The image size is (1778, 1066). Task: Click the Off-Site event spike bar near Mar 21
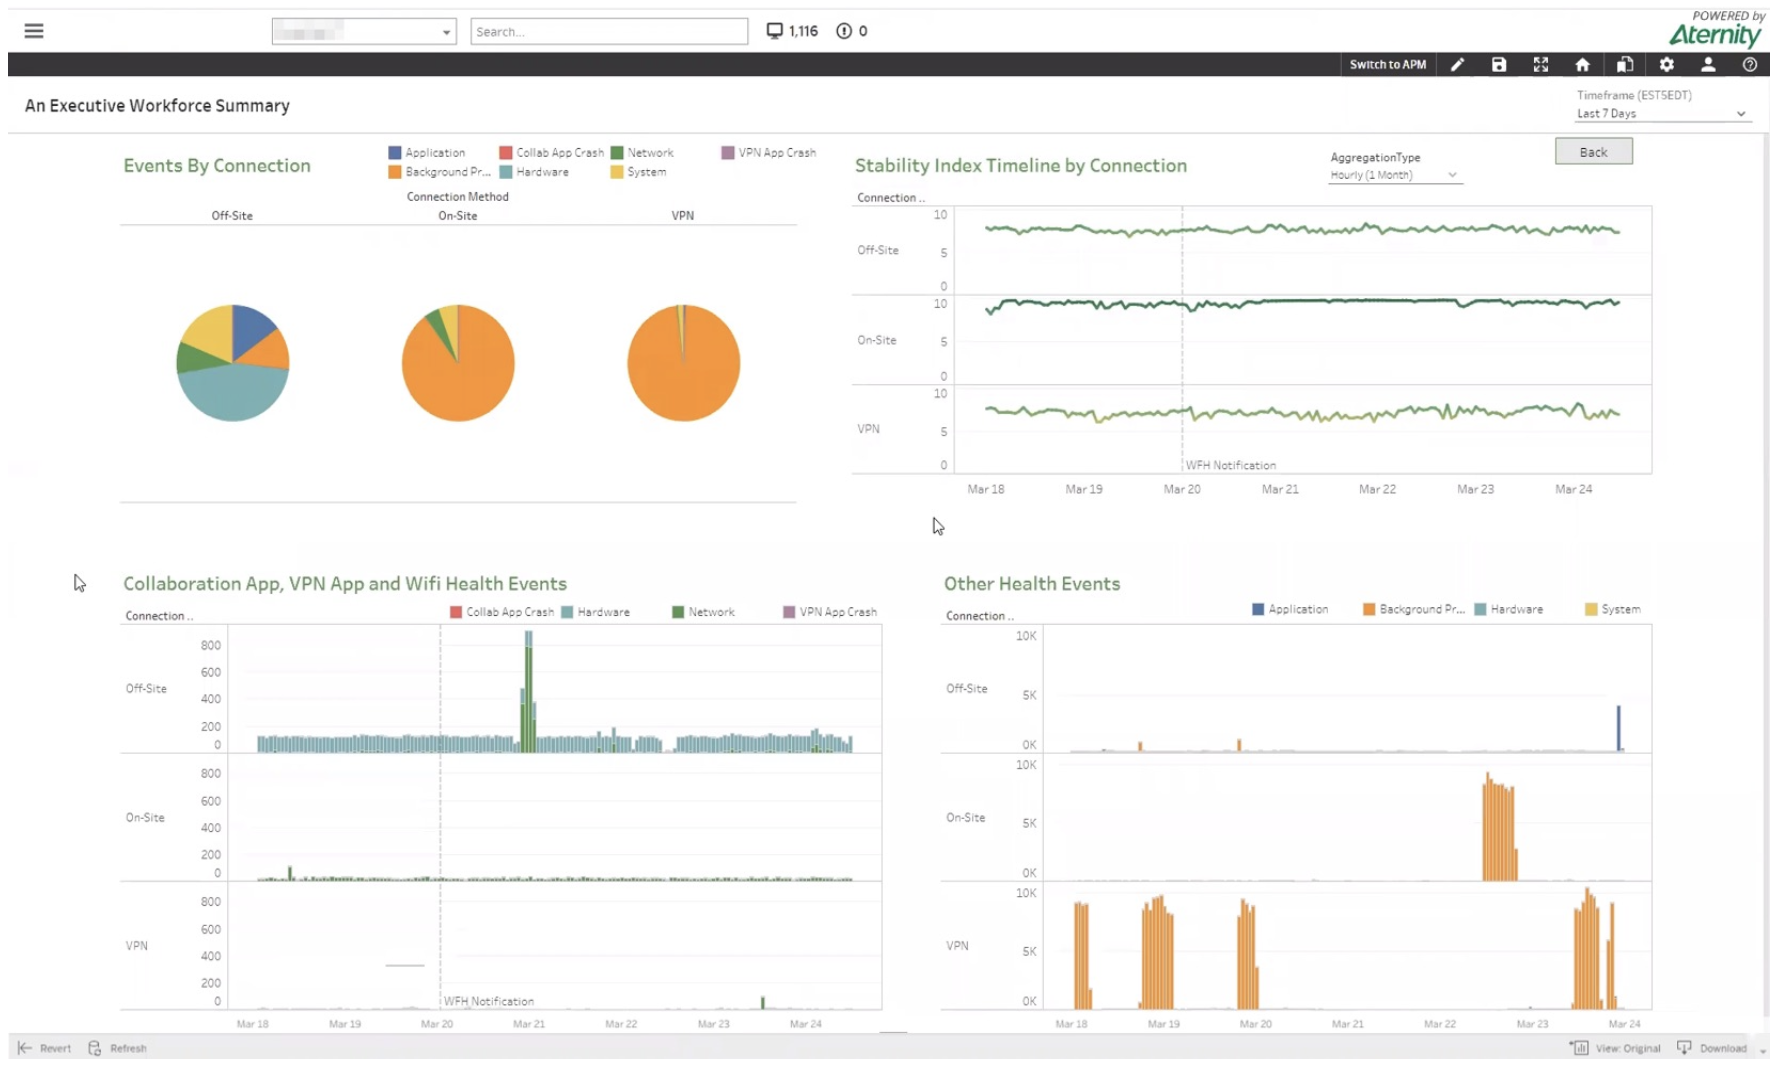pos(528,690)
